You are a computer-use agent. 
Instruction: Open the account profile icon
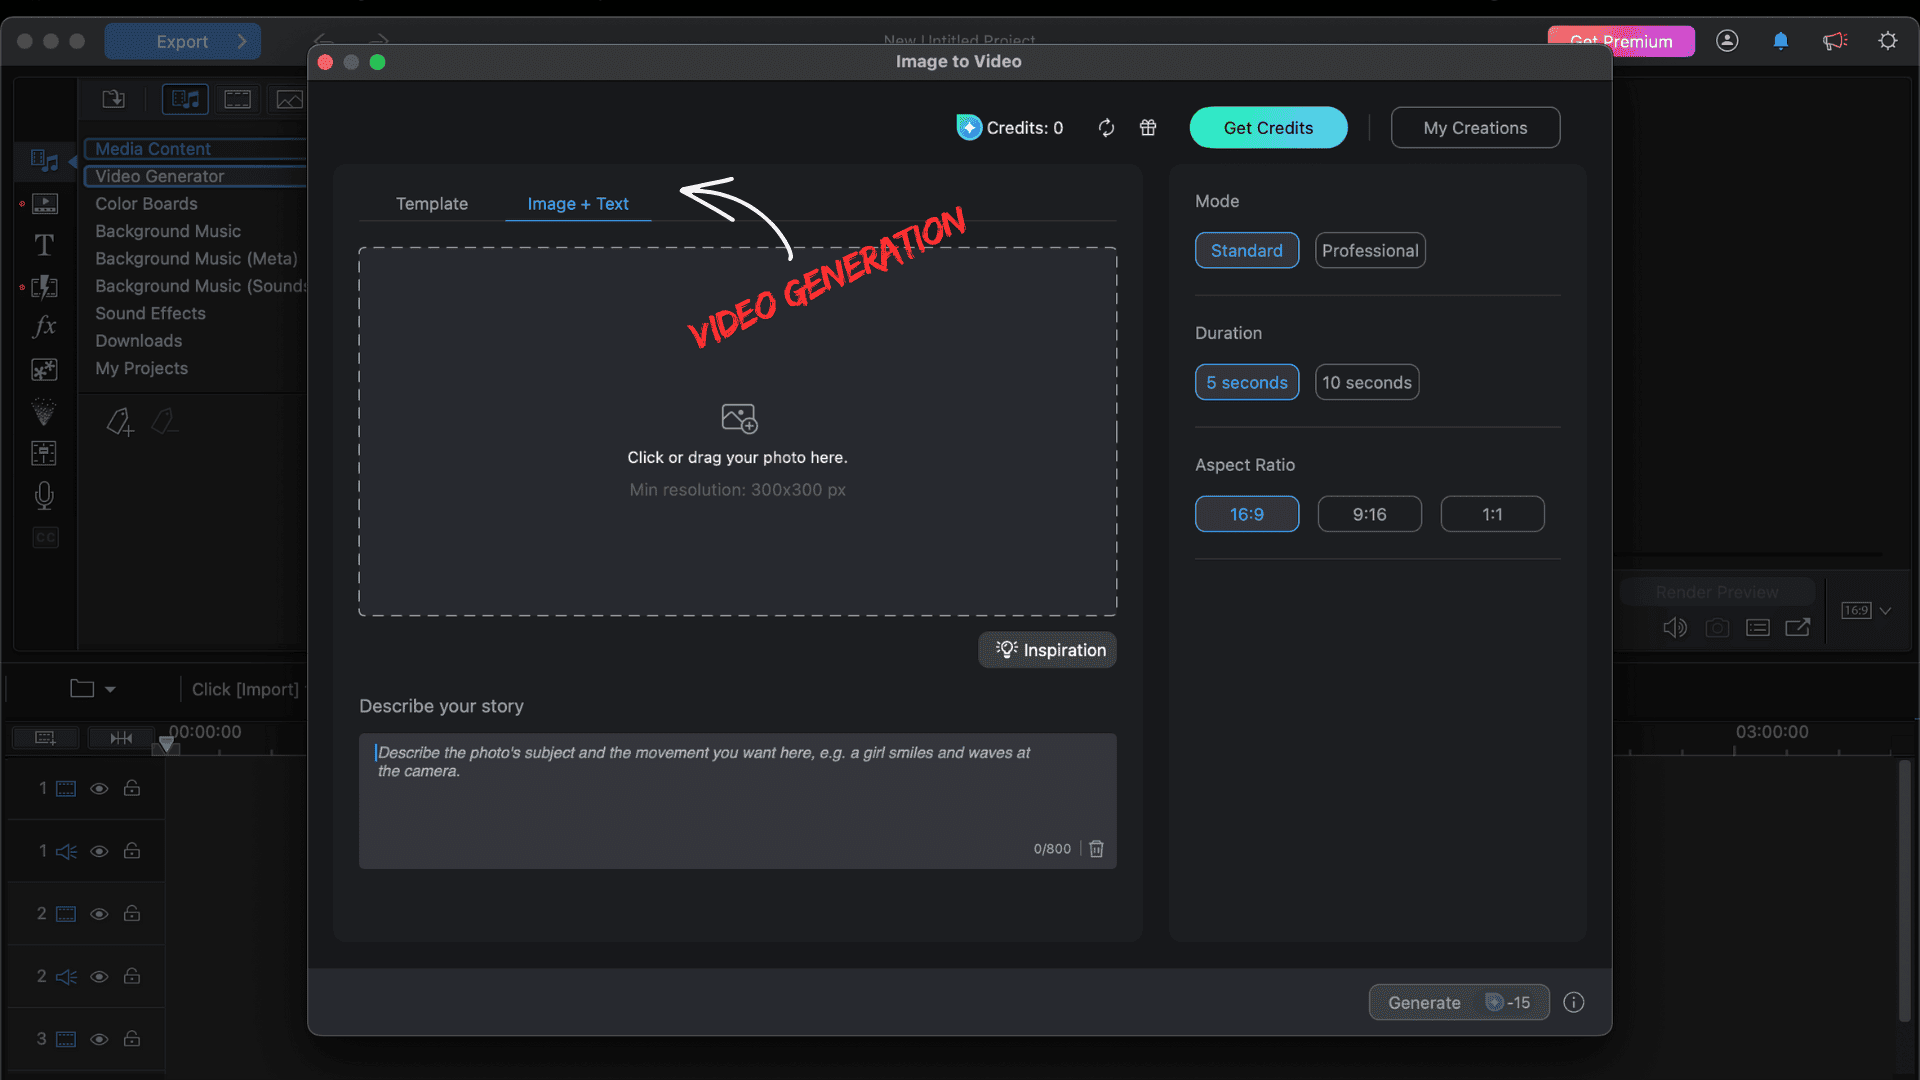tap(1727, 41)
